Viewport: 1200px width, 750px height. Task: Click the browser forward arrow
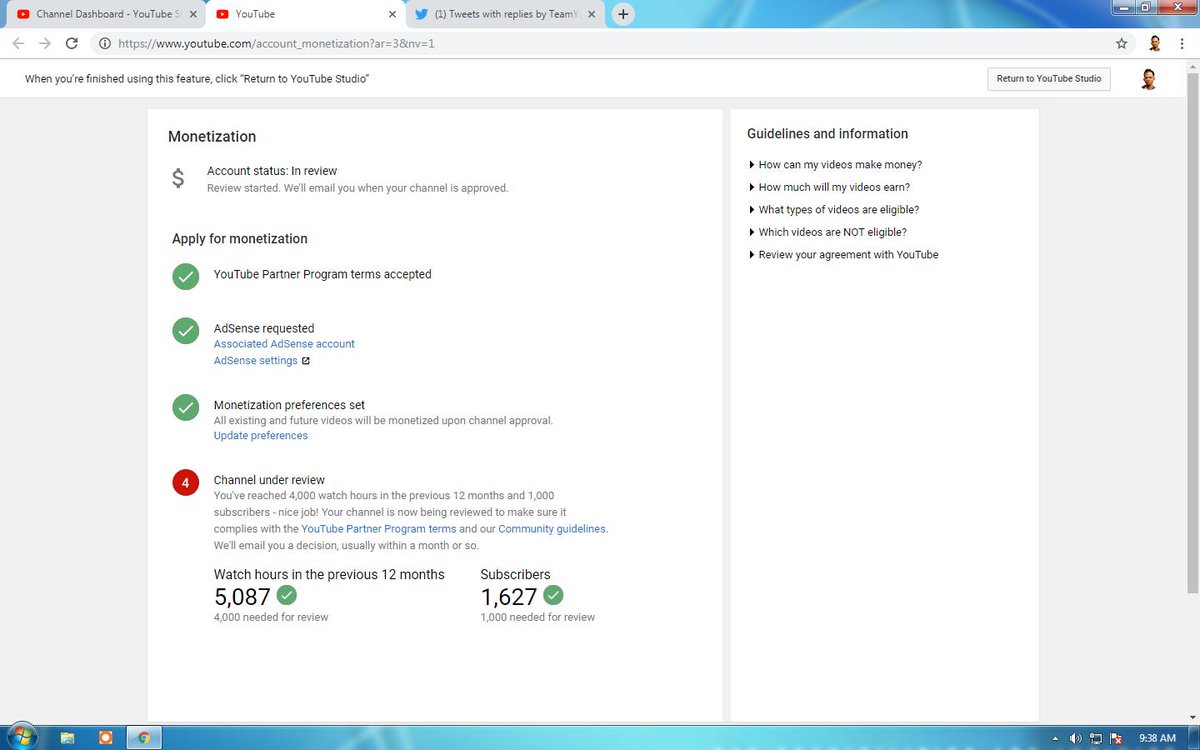[x=45, y=44]
